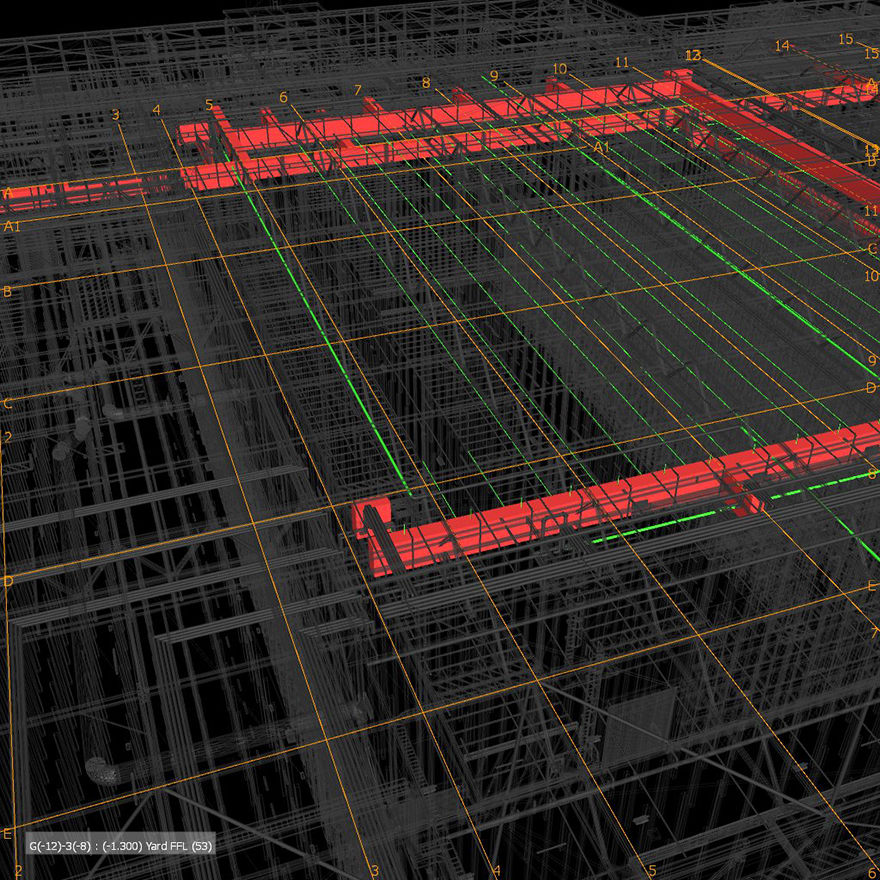Image resolution: width=880 pixels, height=880 pixels.
Task: Pick grid label 9 on the top axis
Action: [x=493, y=76]
